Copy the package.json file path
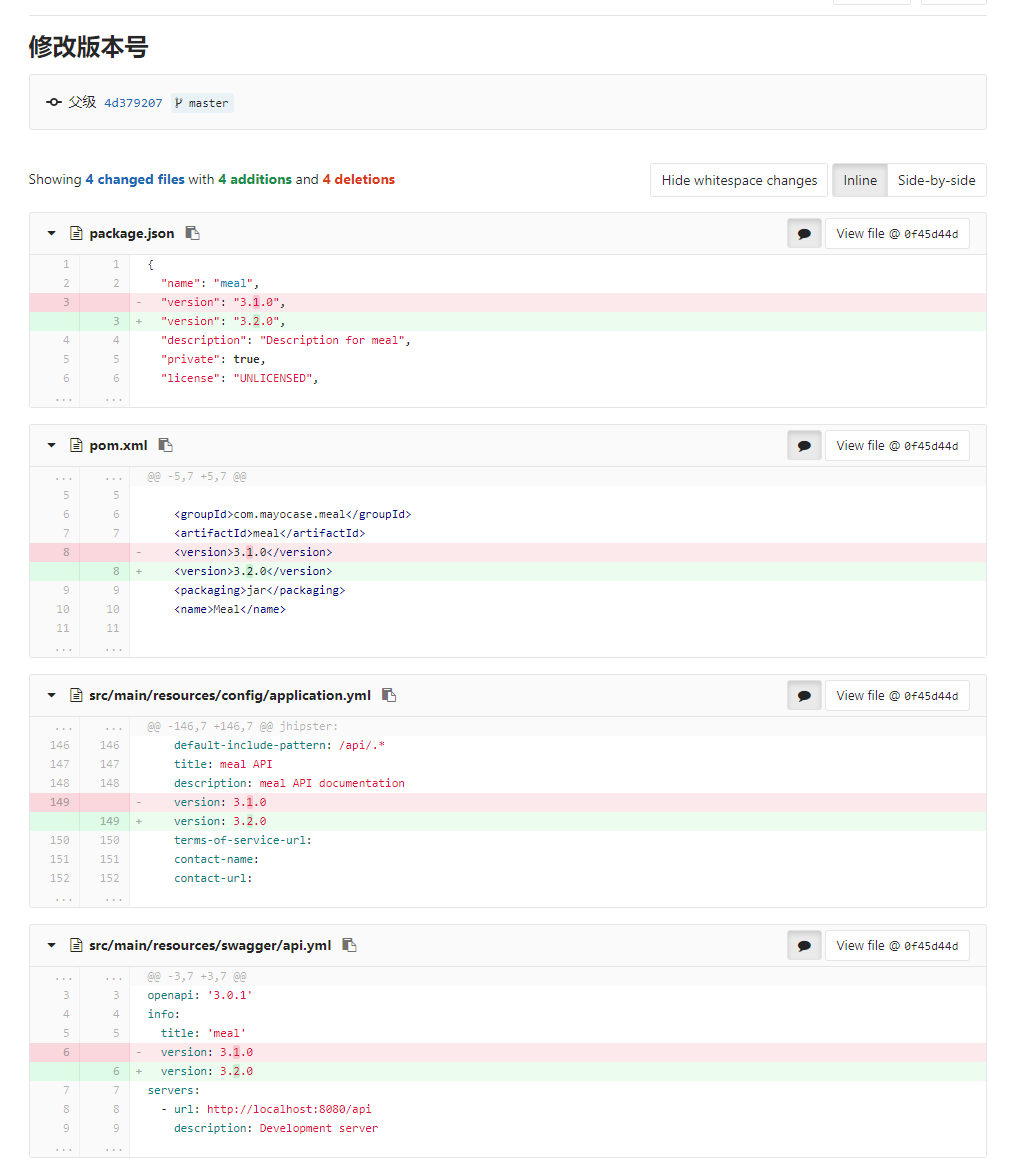 [193, 233]
